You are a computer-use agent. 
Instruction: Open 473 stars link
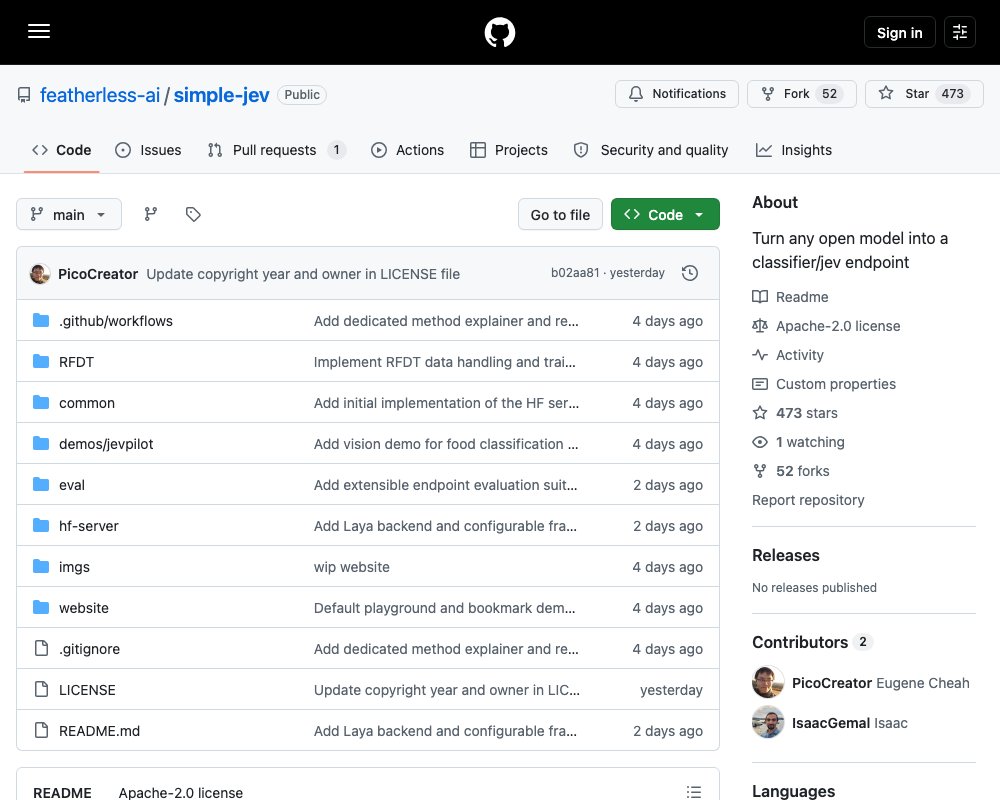coord(795,413)
